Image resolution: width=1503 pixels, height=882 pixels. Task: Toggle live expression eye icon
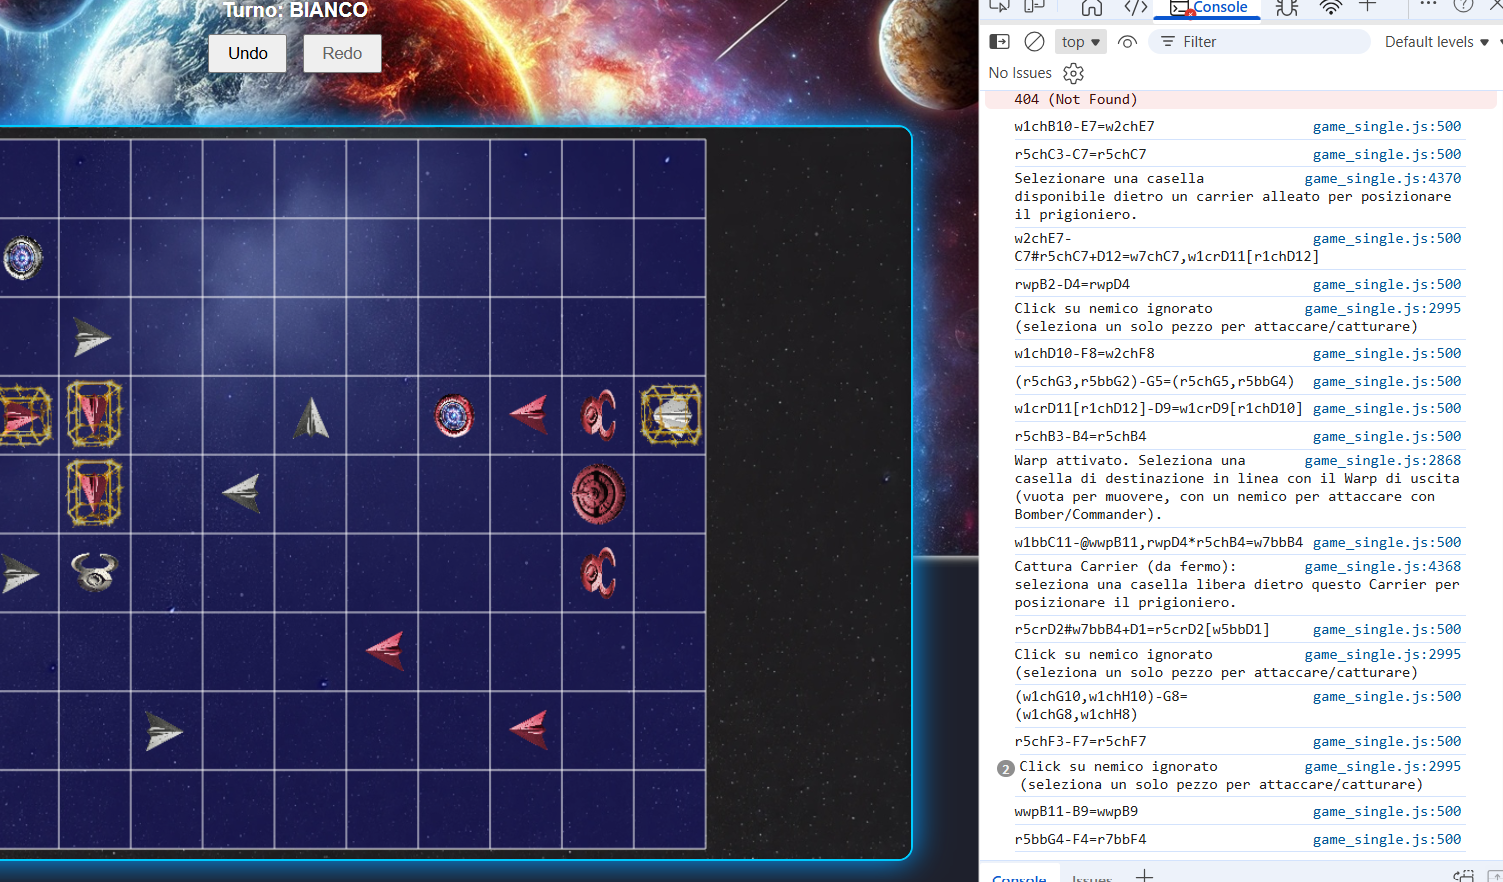pyautogui.click(x=1127, y=42)
